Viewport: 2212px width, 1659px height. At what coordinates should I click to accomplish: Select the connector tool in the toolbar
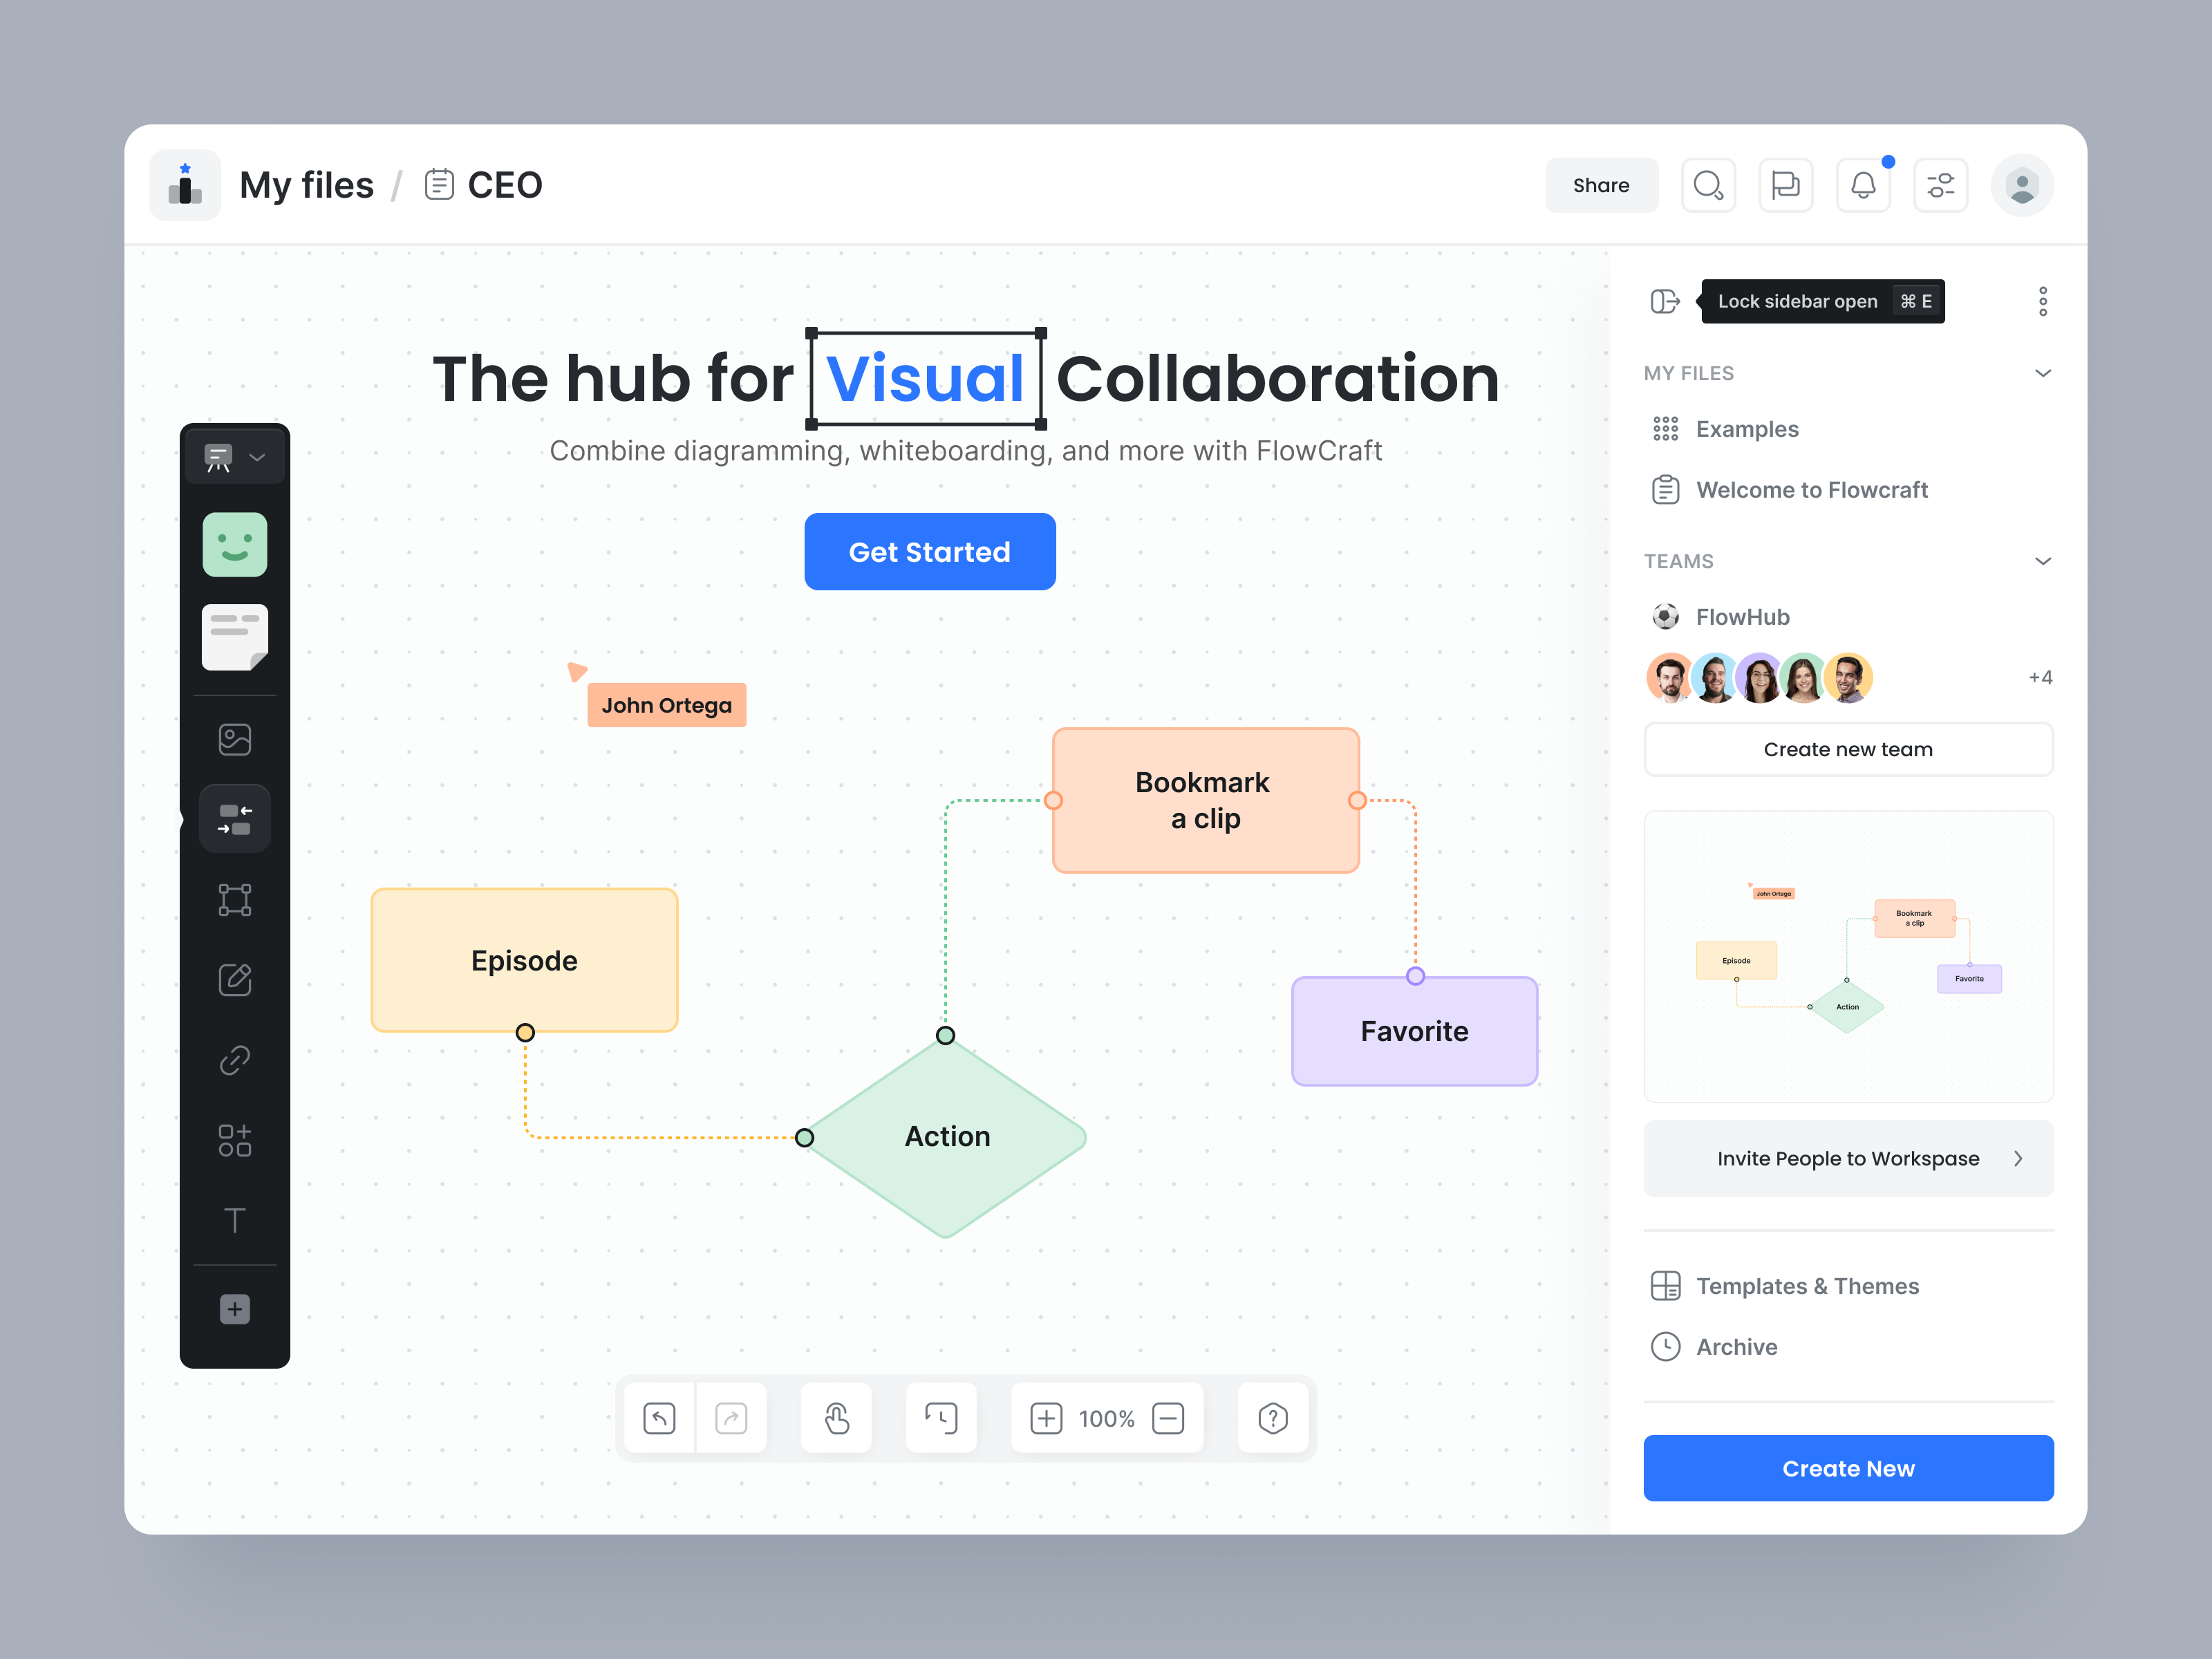(x=235, y=817)
